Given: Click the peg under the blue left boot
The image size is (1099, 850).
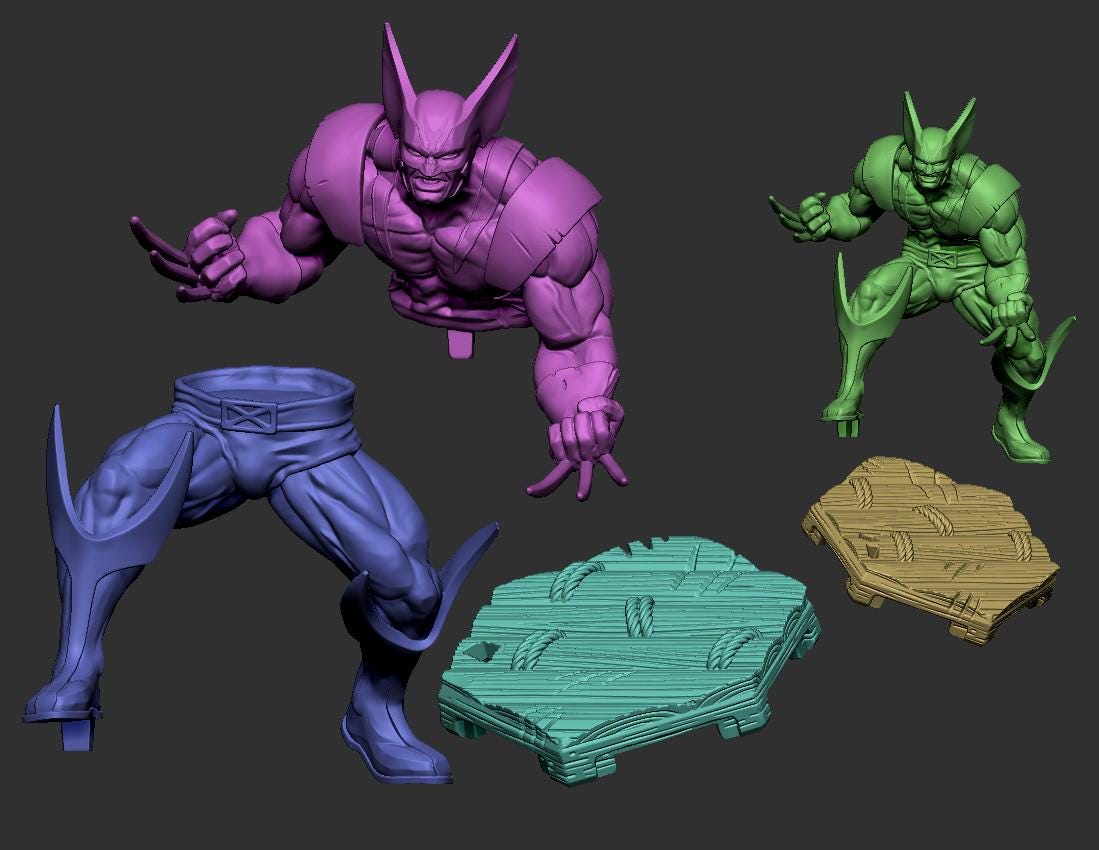Looking at the screenshot, I should click(79, 735).
